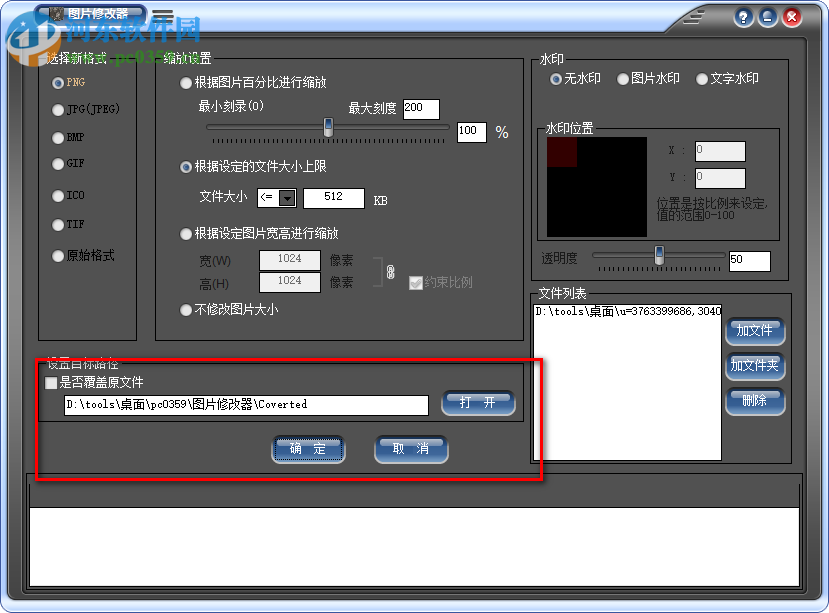The height and width of the screenshot is (613, 829).
Task: Click the chain link aspect icon
Action: pyautogui.click(x=390, y=272)
